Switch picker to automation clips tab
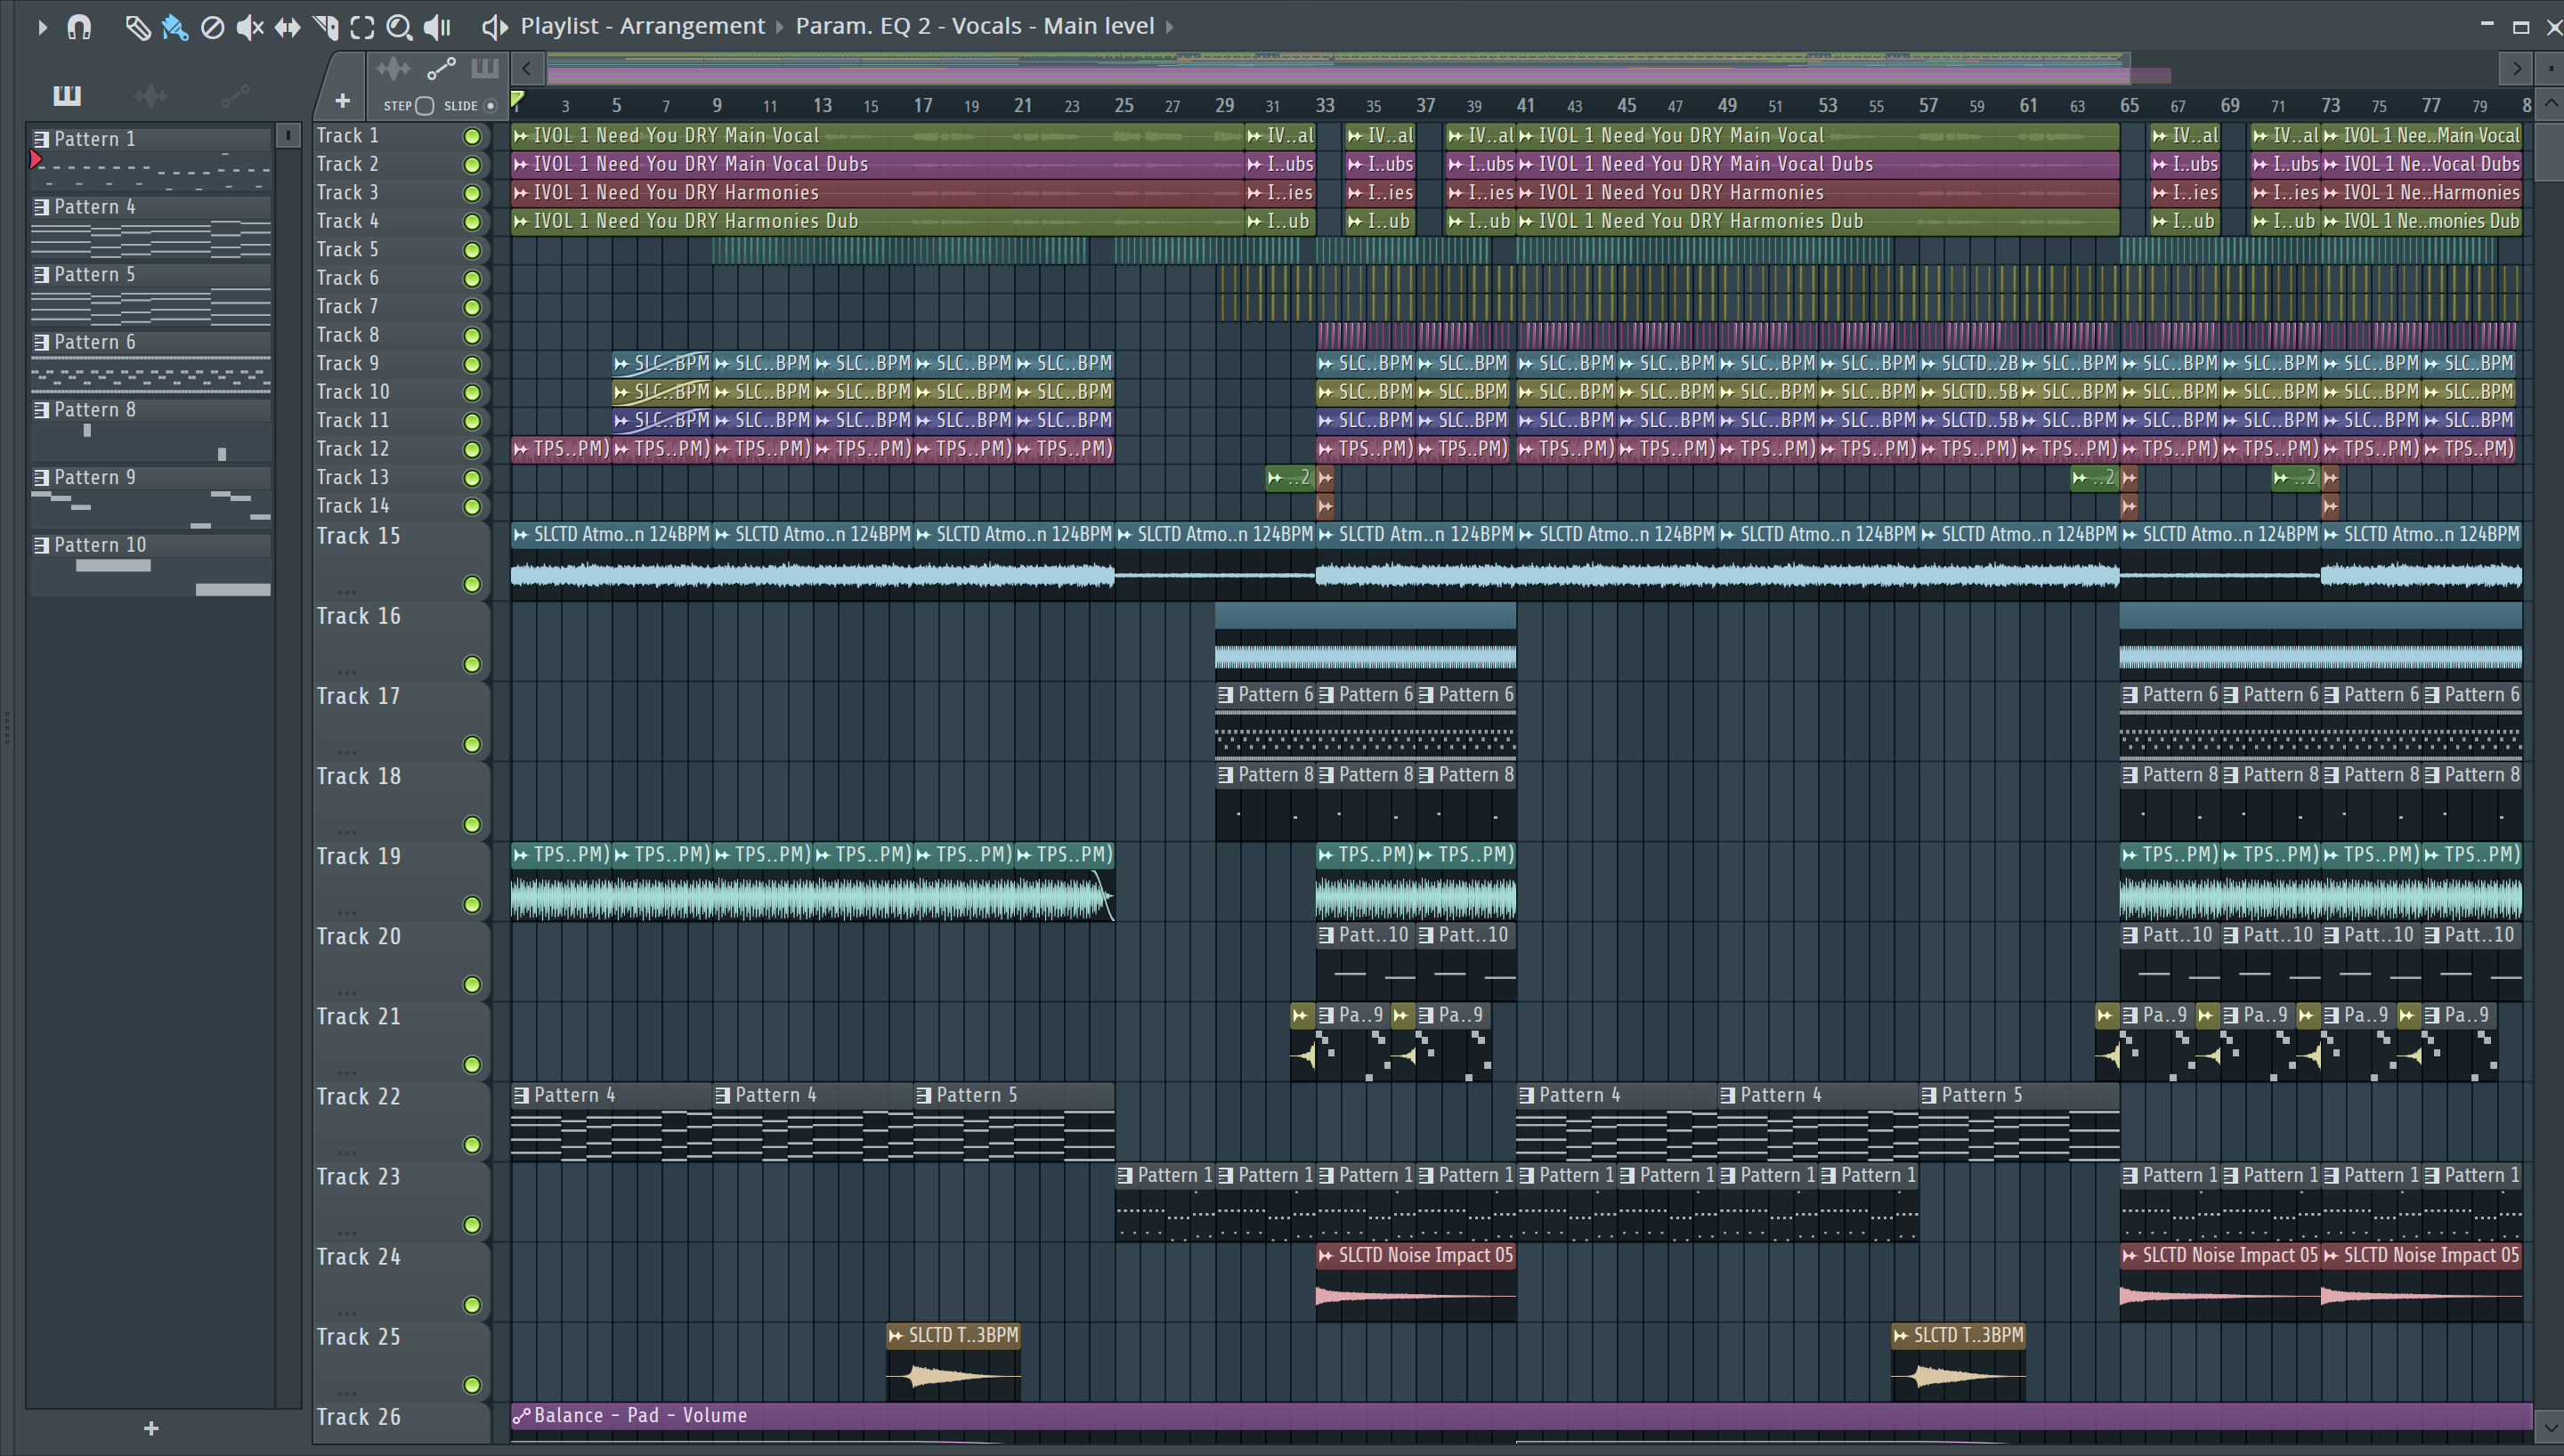The image size is (2564, 1456). pyautogui.click(x=235, y=96)
